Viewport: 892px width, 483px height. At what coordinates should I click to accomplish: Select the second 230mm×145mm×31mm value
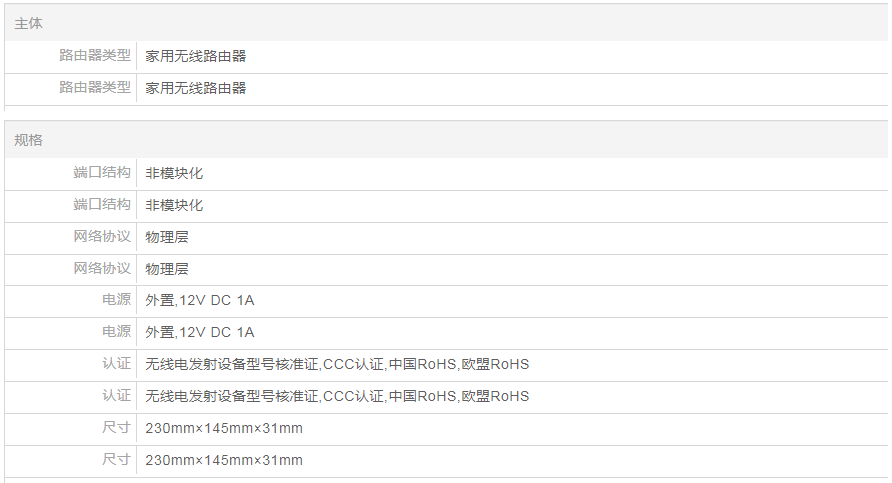point(224,460)
